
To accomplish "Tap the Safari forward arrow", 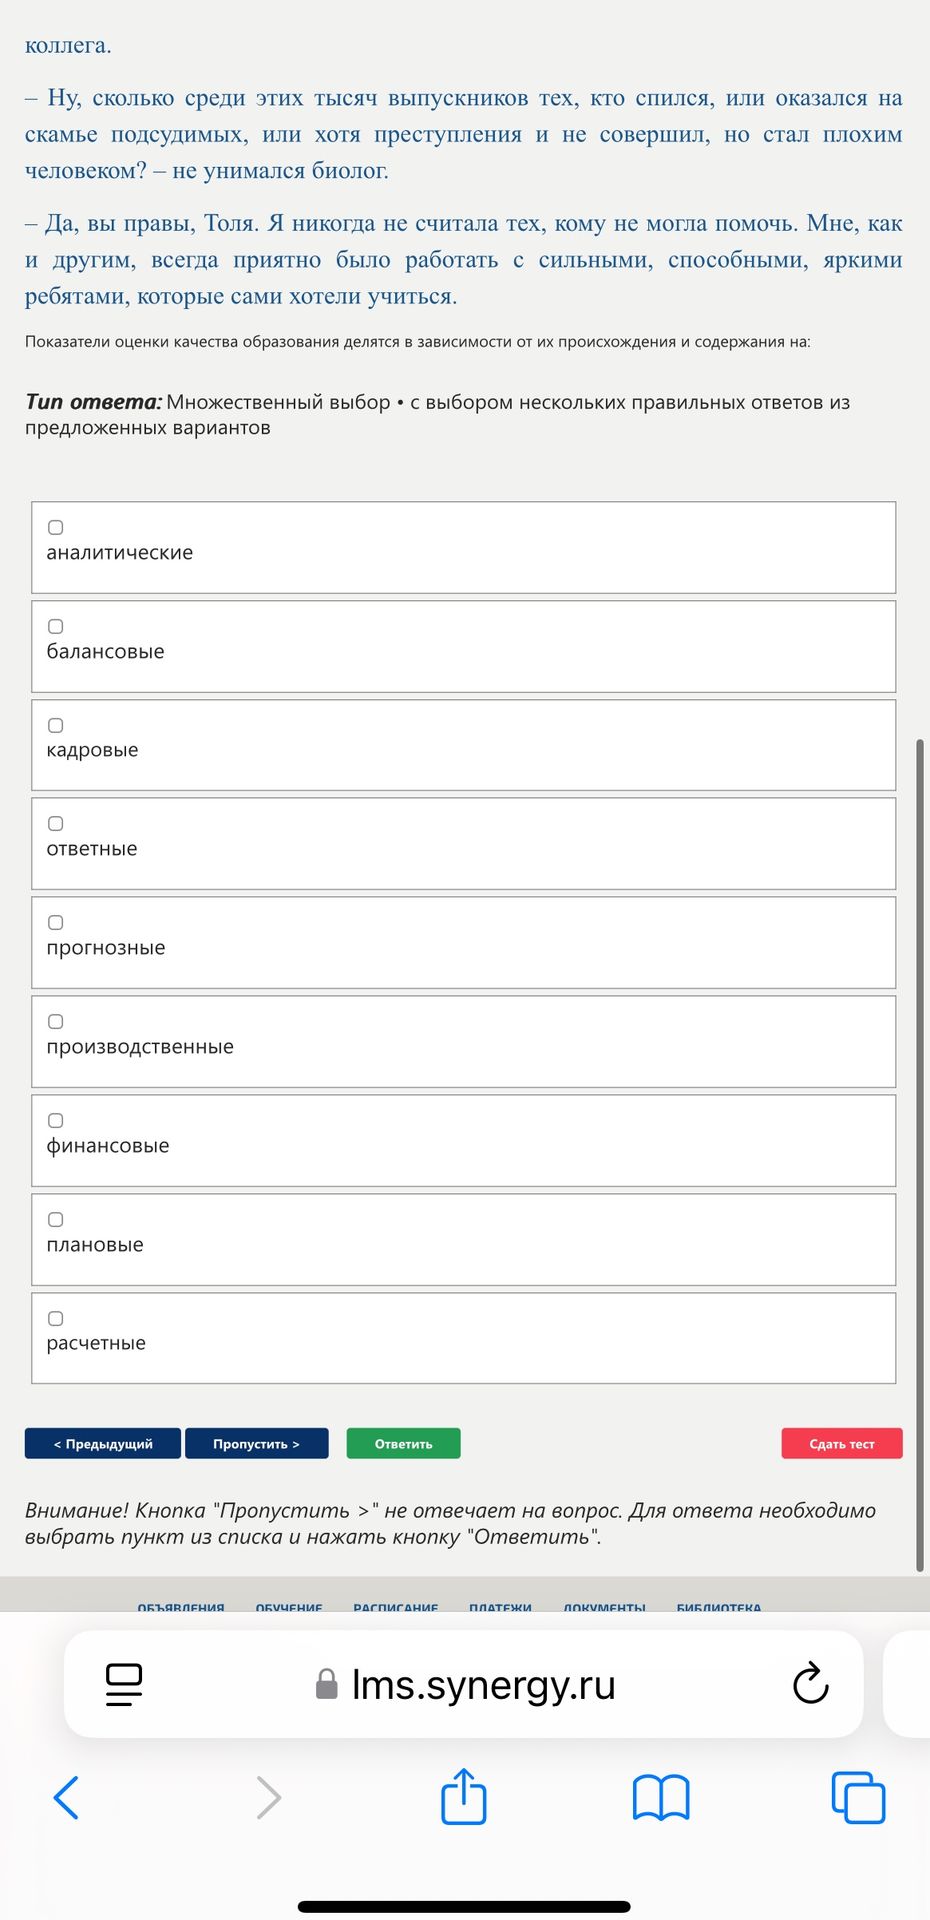I will click(268, 1797).
